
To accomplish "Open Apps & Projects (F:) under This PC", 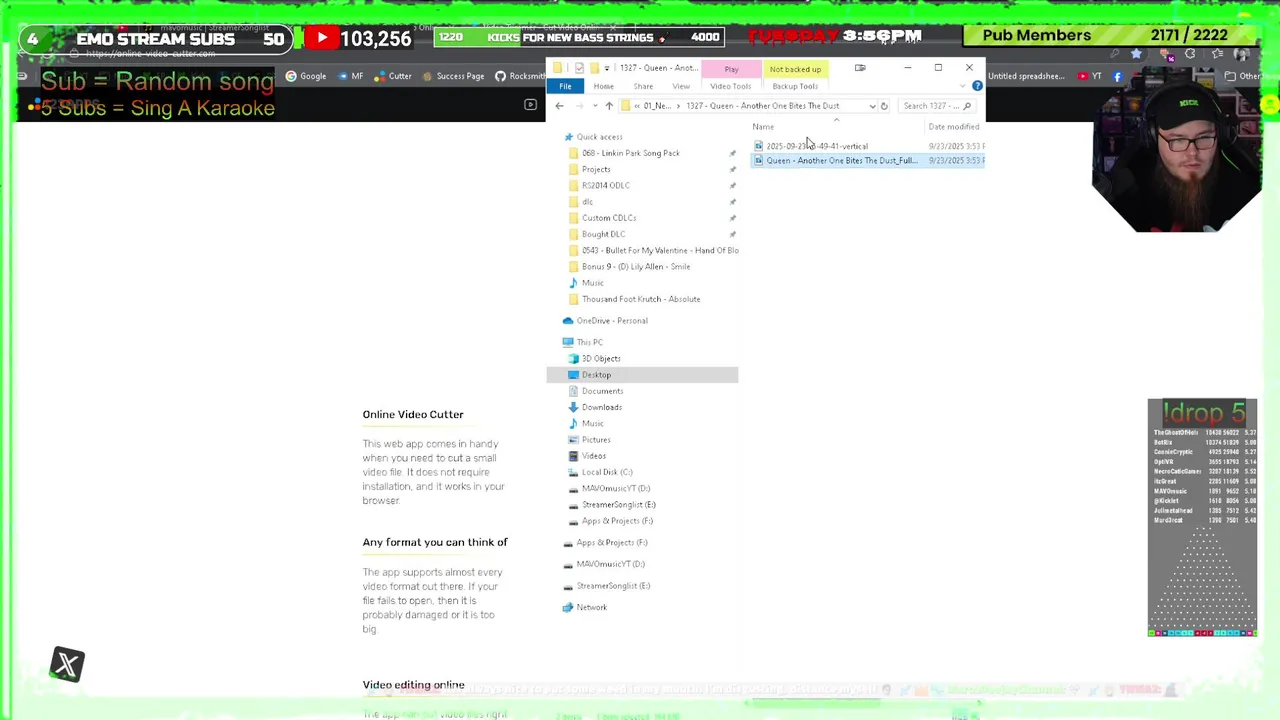I will click(616, 521).
